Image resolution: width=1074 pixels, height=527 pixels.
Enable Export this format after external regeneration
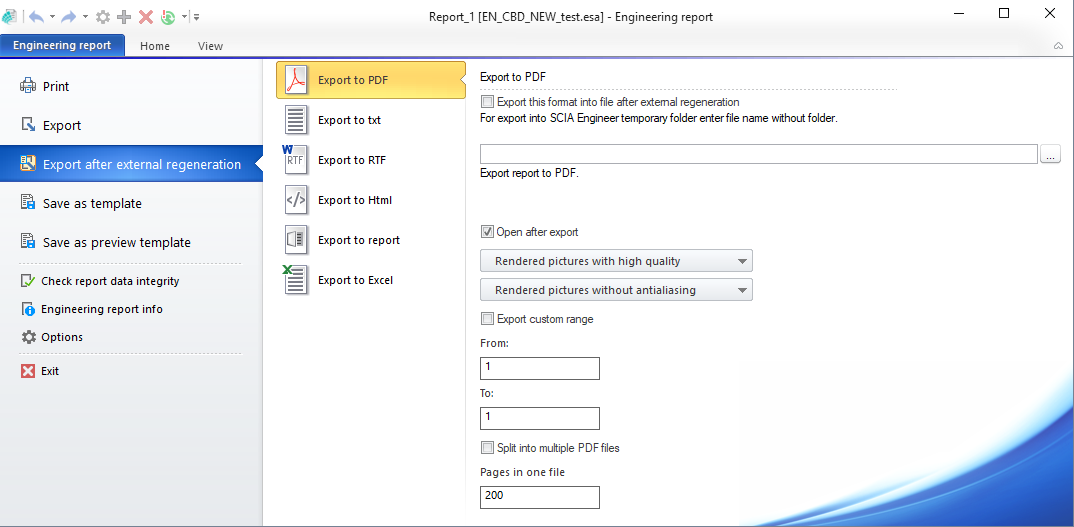pyautogui.click(x=487, y=102)
